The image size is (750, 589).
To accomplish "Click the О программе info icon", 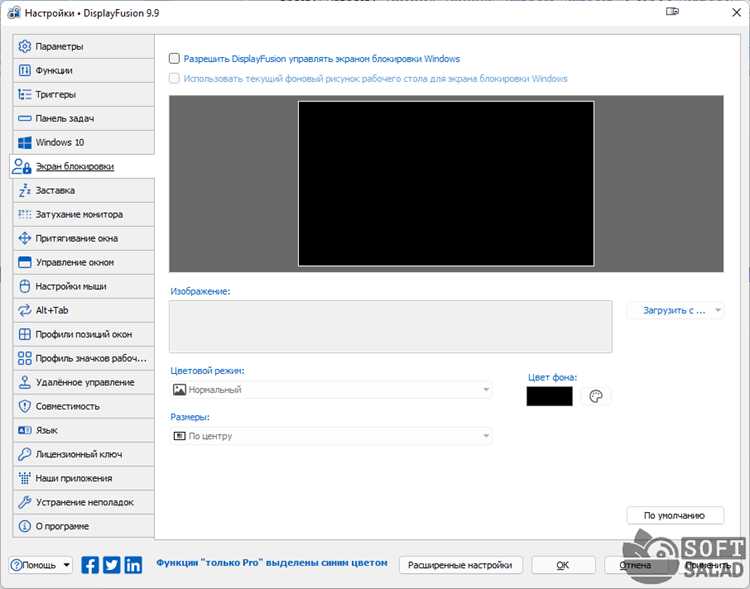I will coord(24,526).
